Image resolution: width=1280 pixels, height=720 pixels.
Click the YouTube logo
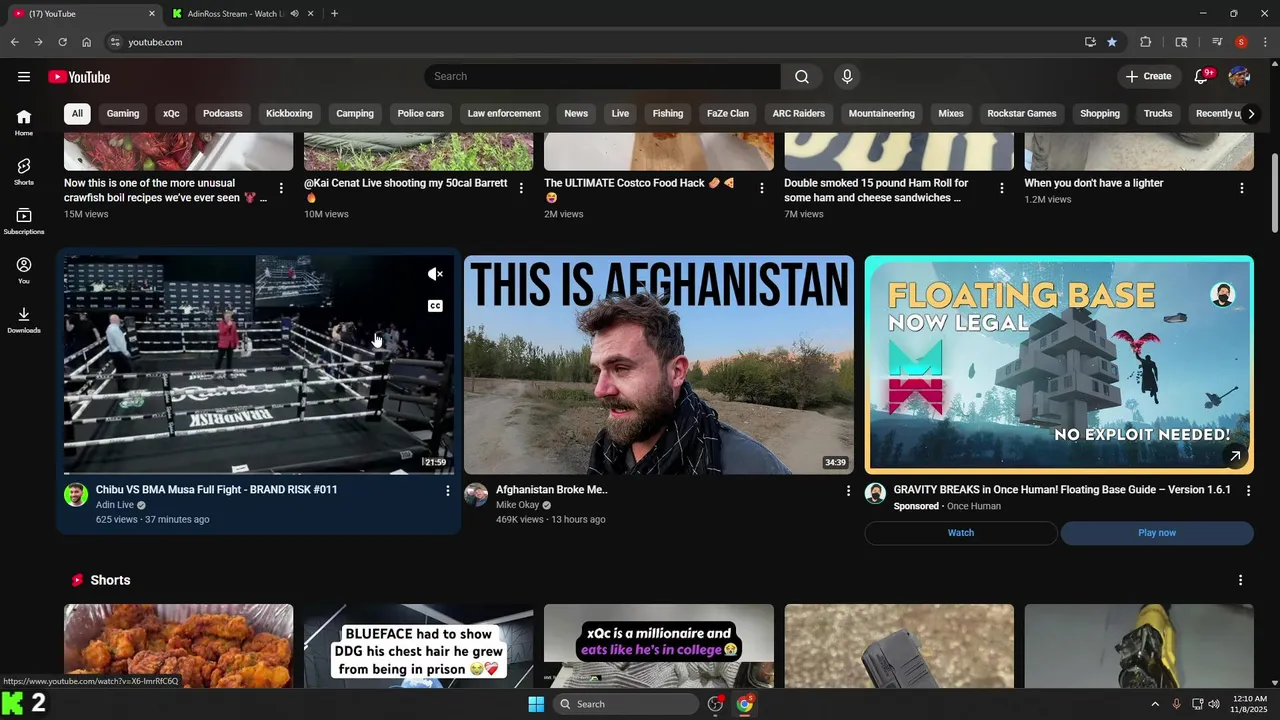pyautogui.click(x=79, y=77)
